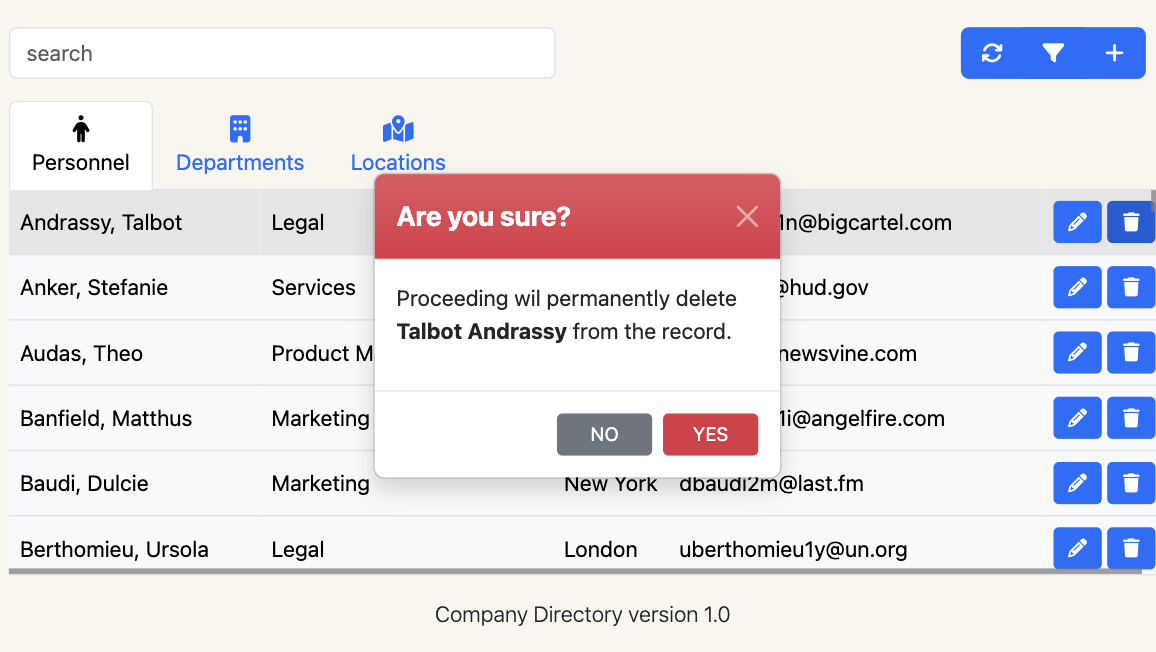Switch to the Departments tab
The height and width of the screenshot is (652, 1156).
coord(240,145)
